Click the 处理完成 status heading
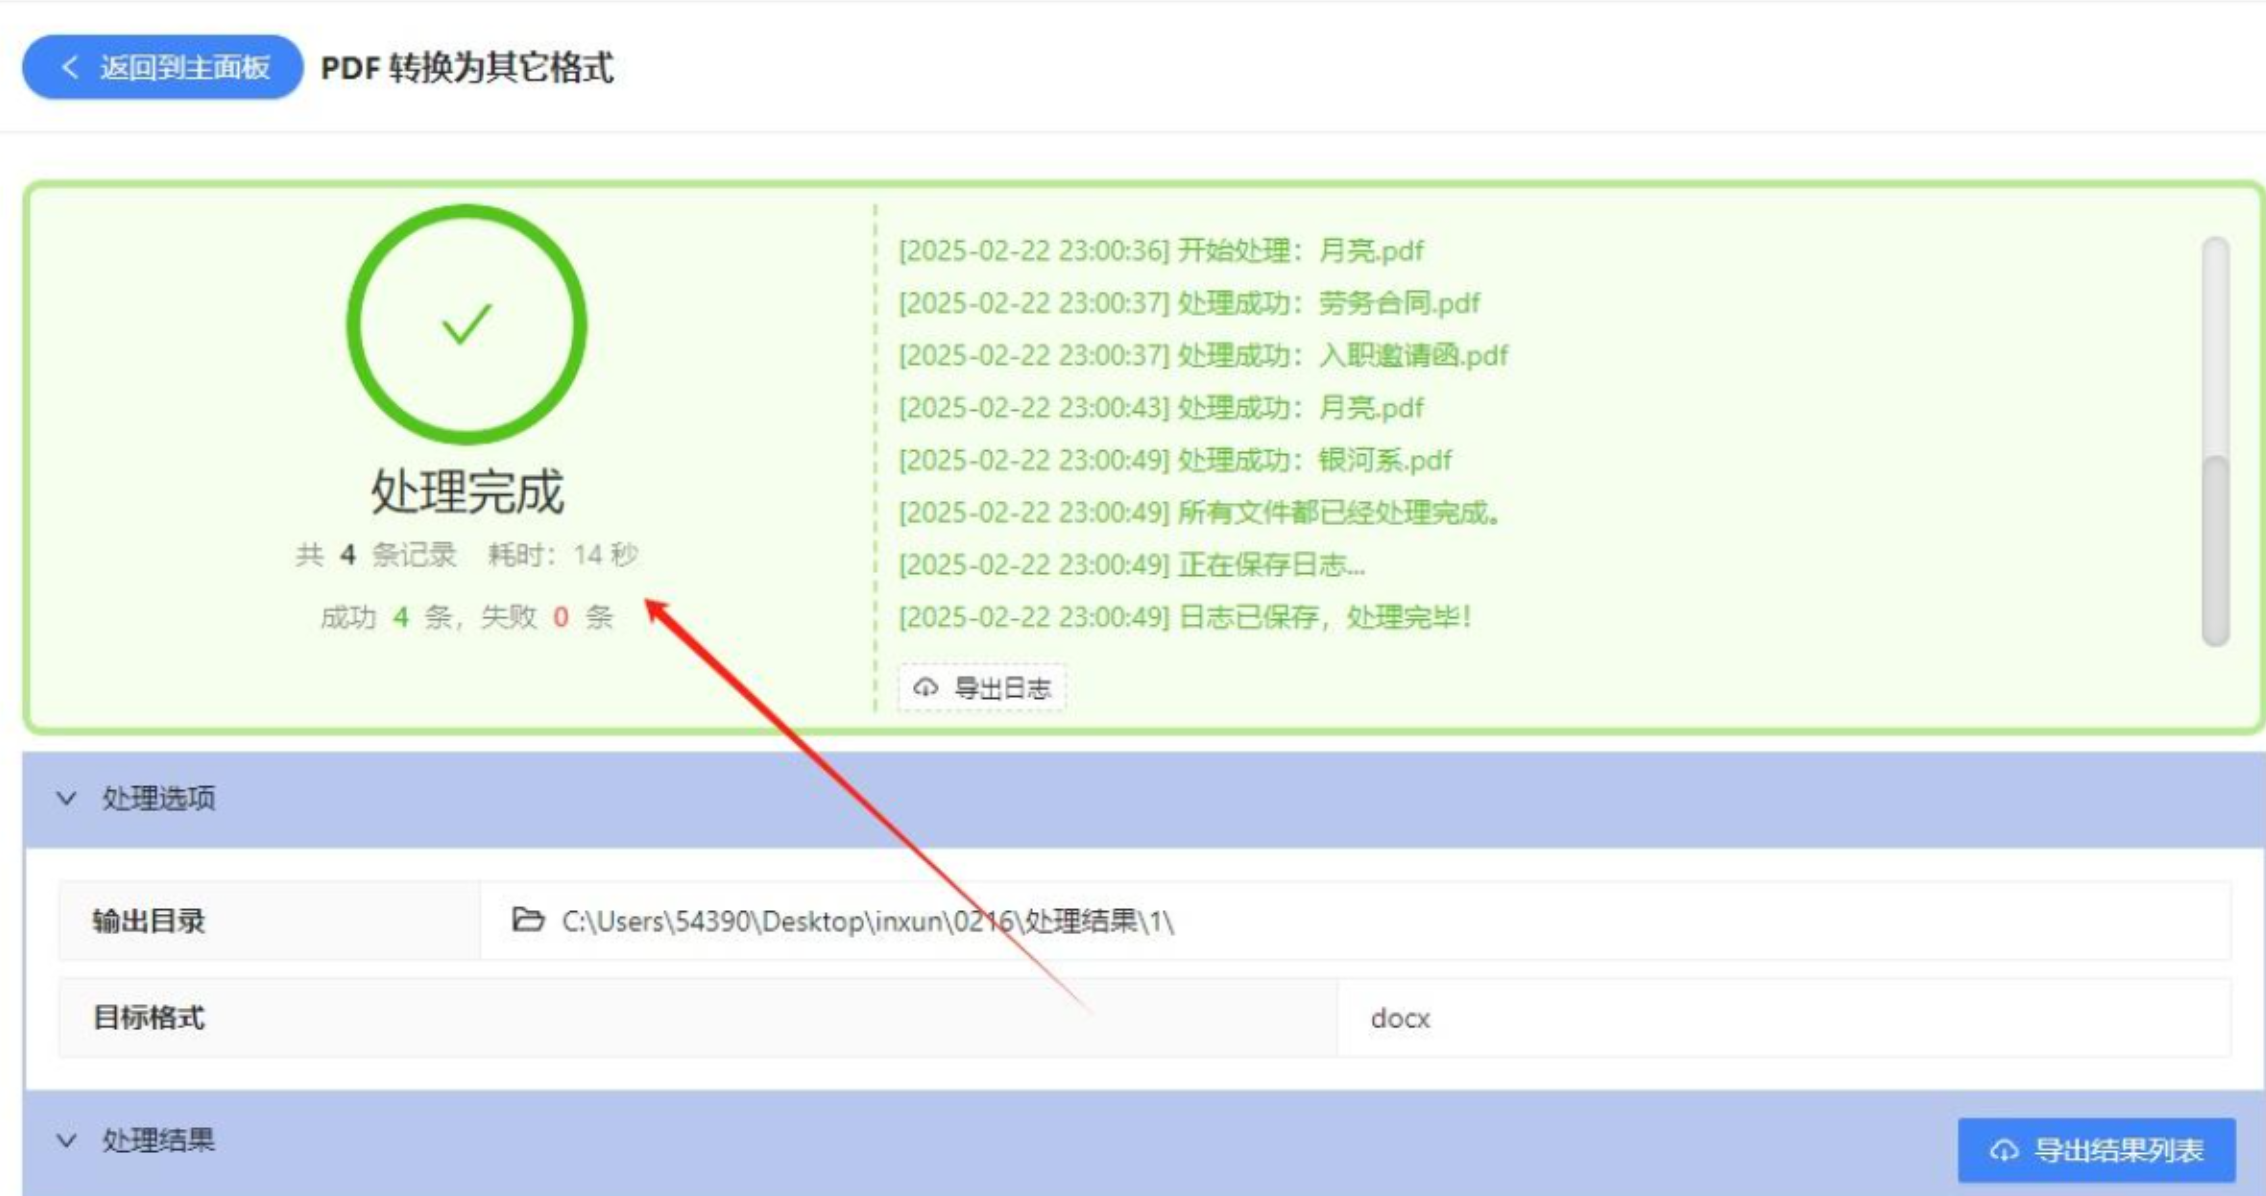This screenshot has height=1196, width=2266. 467,491
